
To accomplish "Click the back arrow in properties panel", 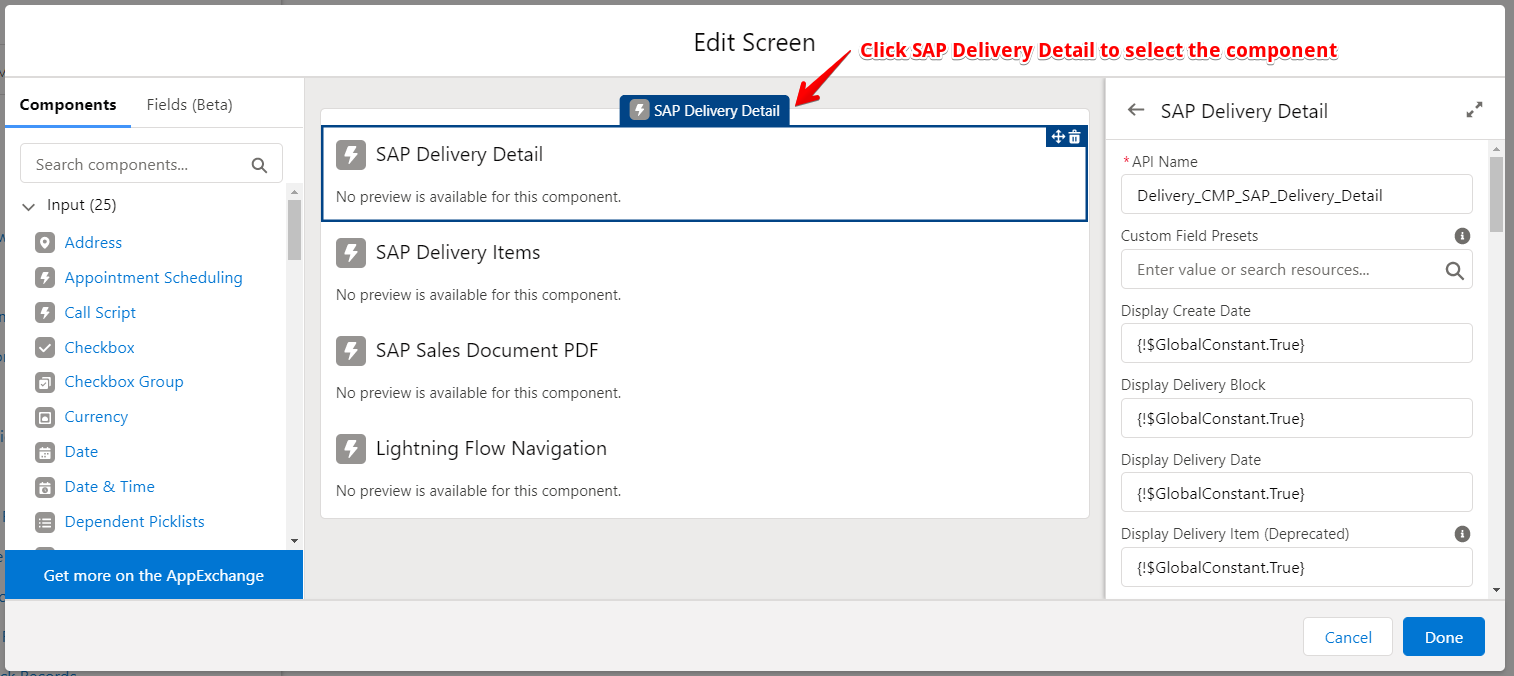I will (1135, 111).
